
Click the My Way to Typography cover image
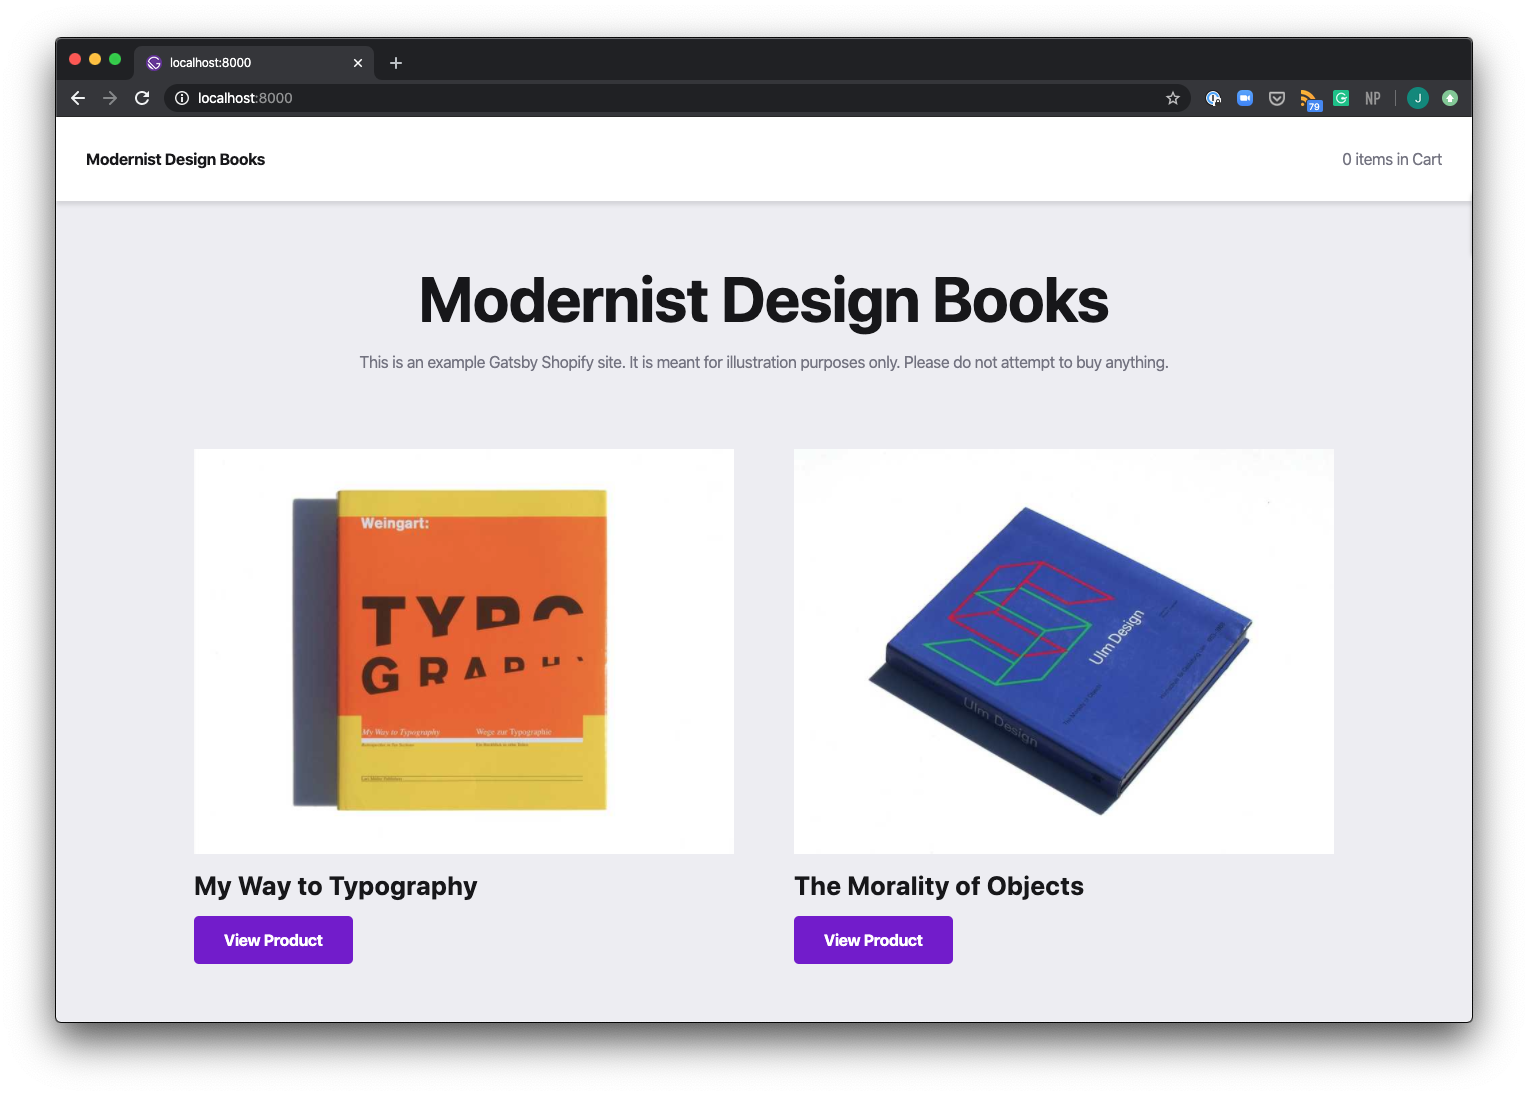click(464, 651)
